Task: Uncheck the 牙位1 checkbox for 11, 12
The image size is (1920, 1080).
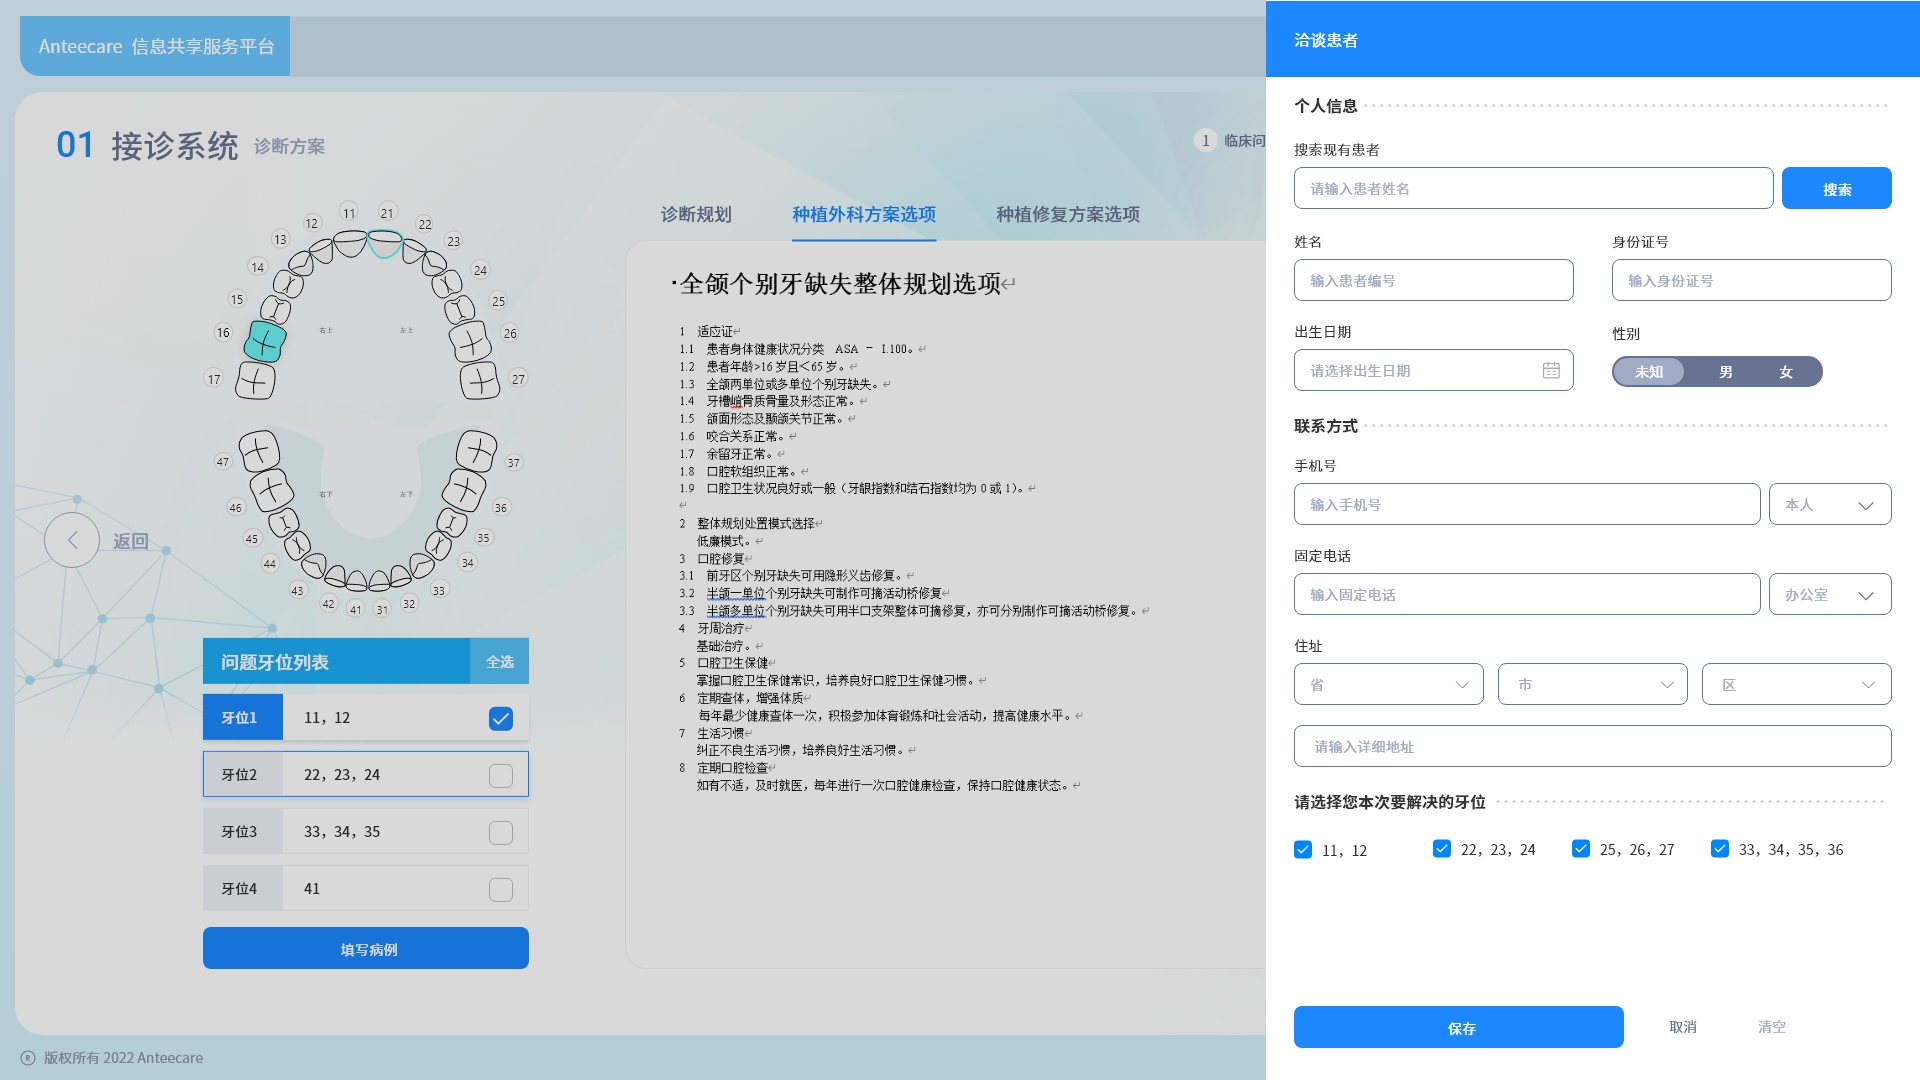Action: [501, 718]
